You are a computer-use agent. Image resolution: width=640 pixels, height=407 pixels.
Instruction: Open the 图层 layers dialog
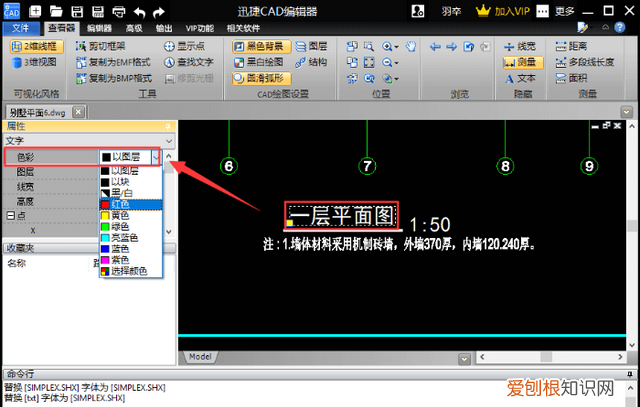[x=311, y=47]
